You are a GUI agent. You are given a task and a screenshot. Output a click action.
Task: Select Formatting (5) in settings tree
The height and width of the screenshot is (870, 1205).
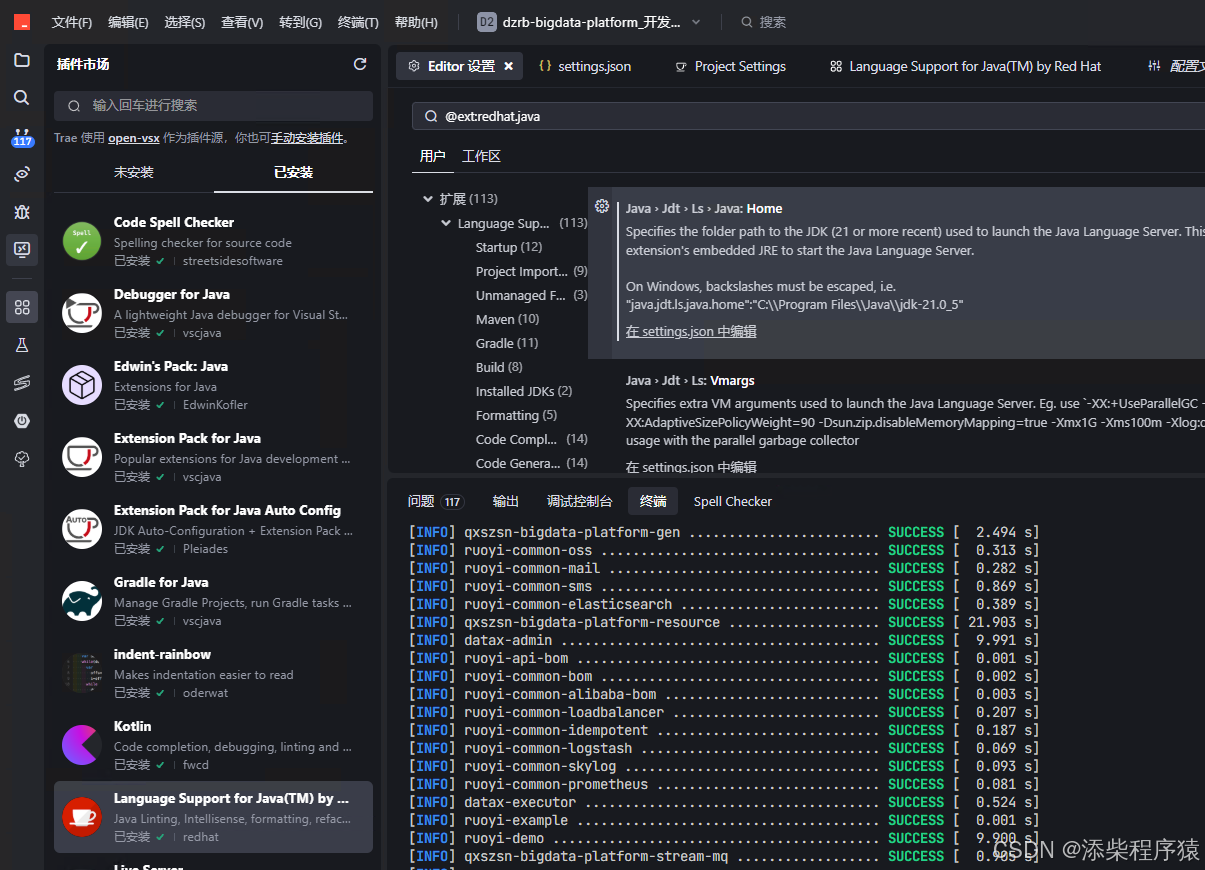click(516, 415)
